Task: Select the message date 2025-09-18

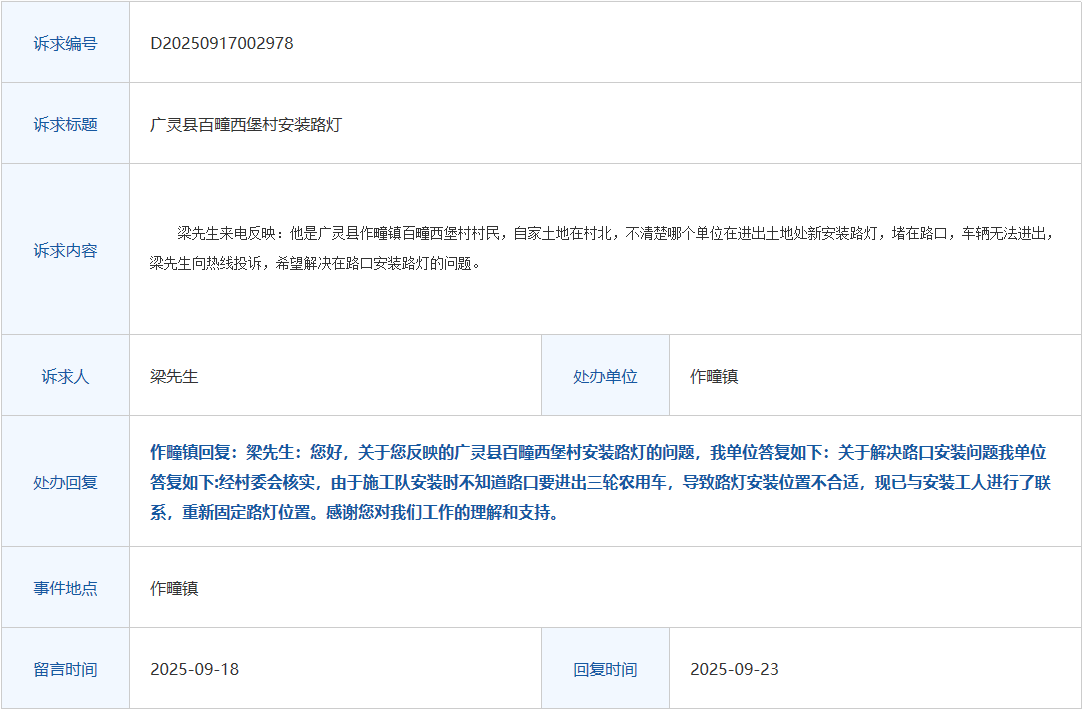Action: (x=194, y=669)
